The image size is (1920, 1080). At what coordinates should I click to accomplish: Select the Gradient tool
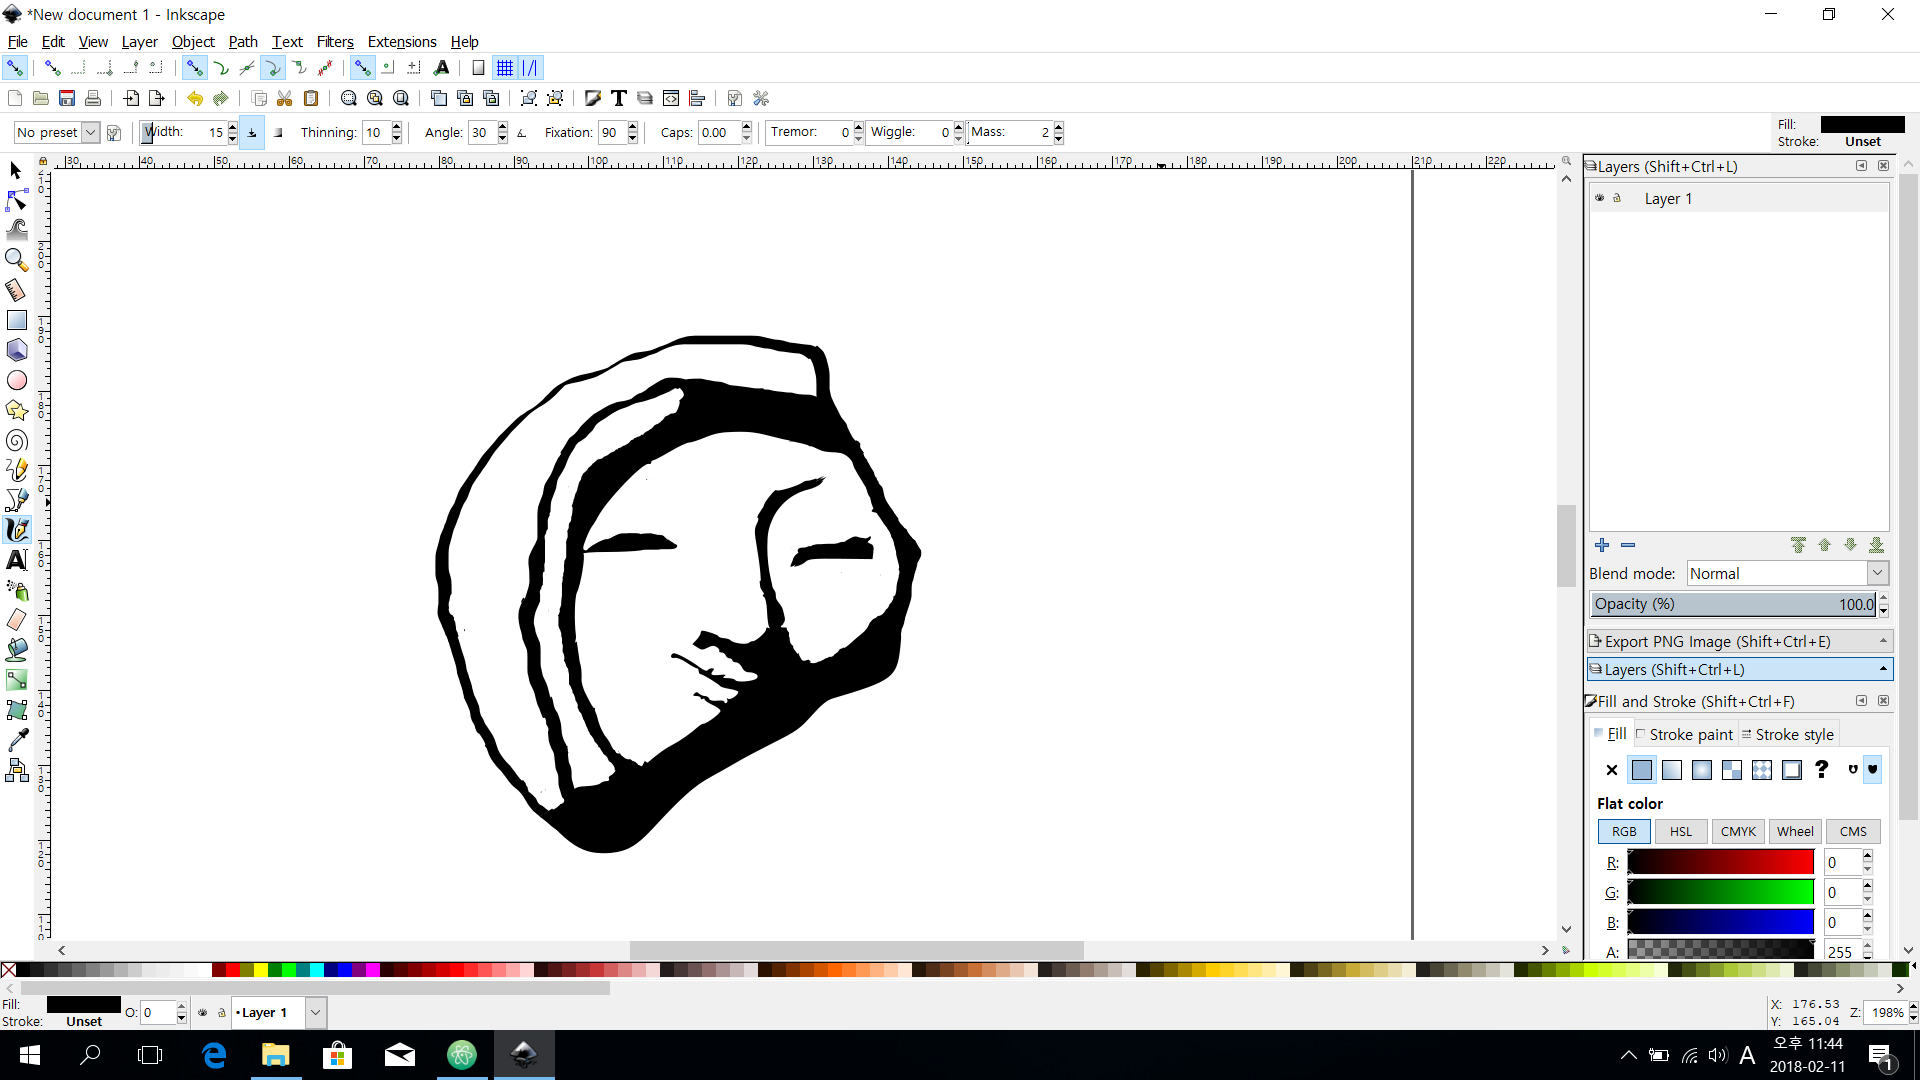coord(16,680)
